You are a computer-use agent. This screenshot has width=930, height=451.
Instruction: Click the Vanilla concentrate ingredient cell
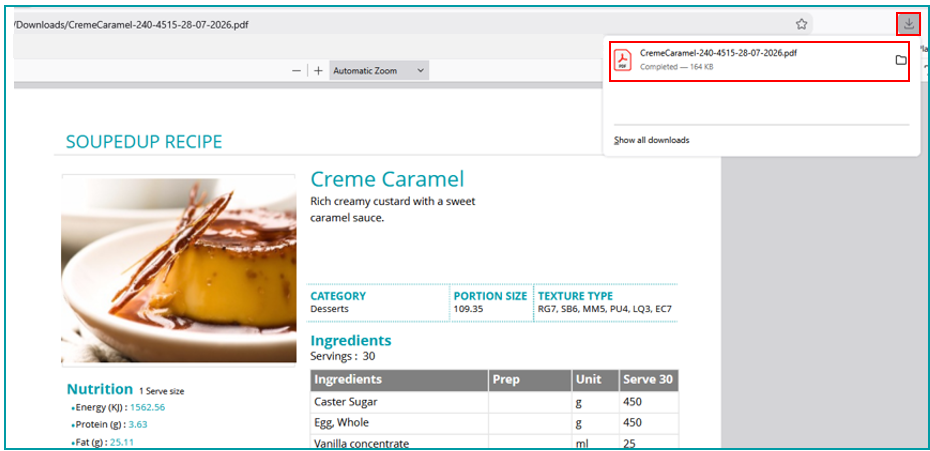(x=399, y=443)
